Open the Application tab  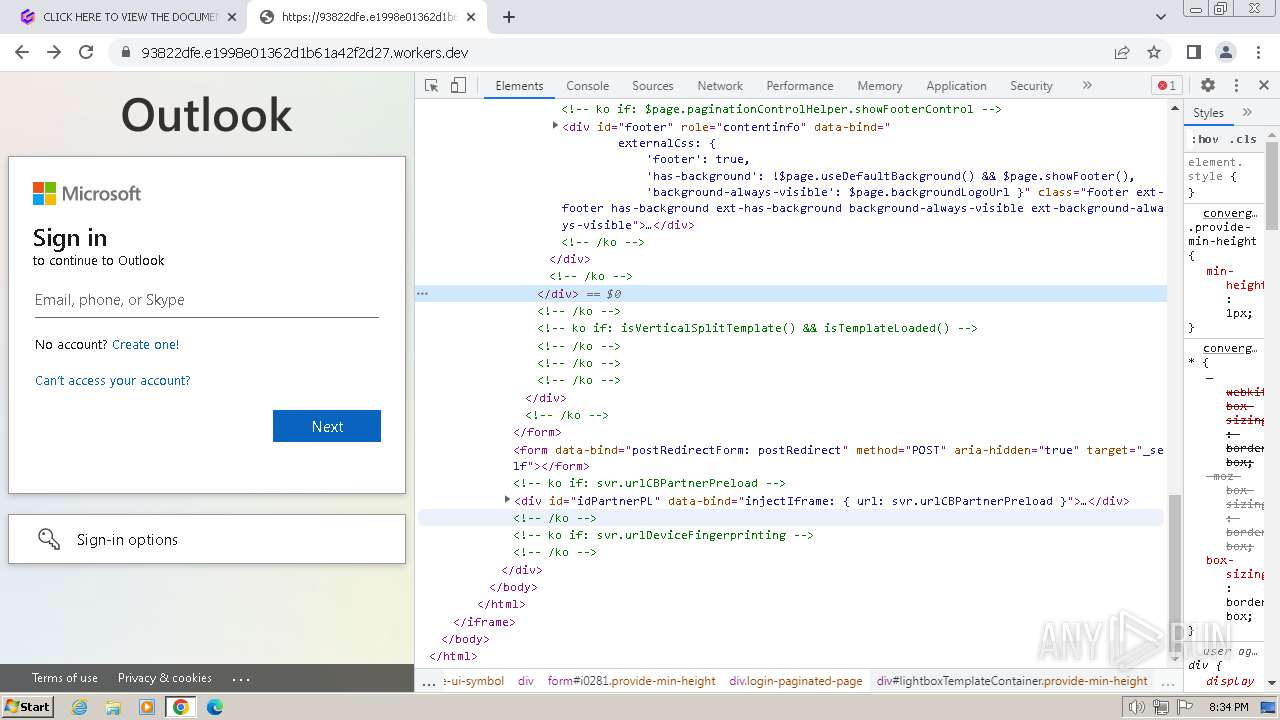point(956,86)
